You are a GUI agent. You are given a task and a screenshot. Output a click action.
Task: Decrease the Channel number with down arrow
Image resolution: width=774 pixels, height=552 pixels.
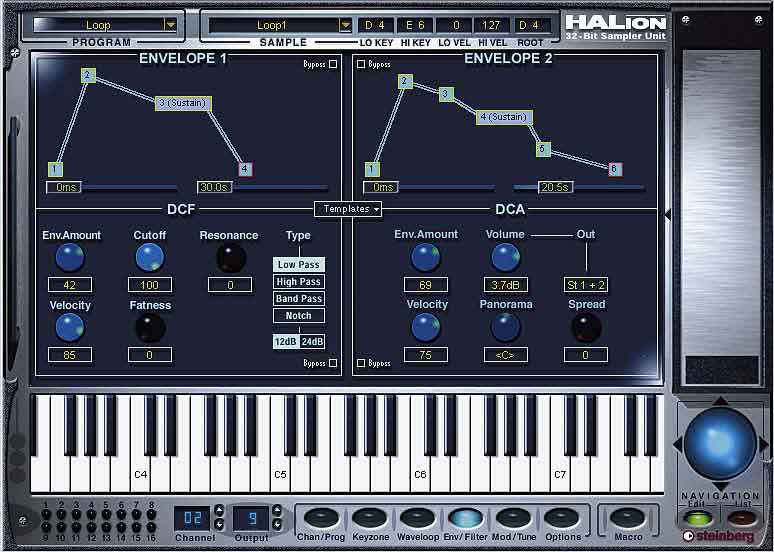(x=219, y=524)
